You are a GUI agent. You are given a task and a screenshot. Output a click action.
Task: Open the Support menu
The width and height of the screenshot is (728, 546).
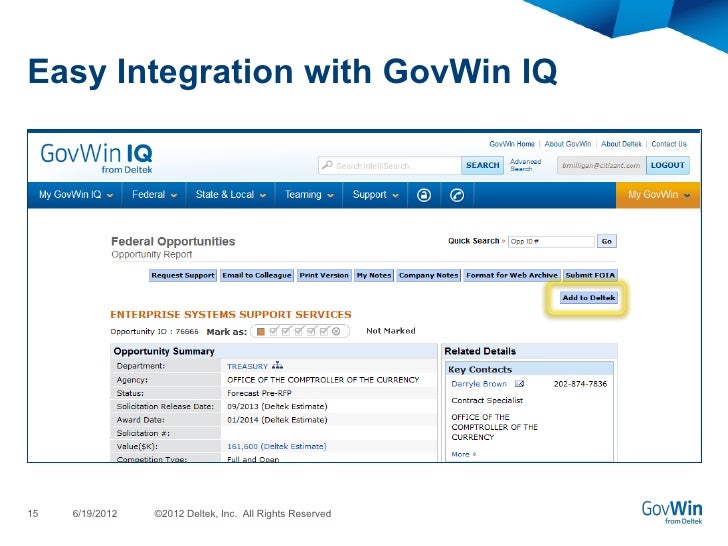coord(375,195)
